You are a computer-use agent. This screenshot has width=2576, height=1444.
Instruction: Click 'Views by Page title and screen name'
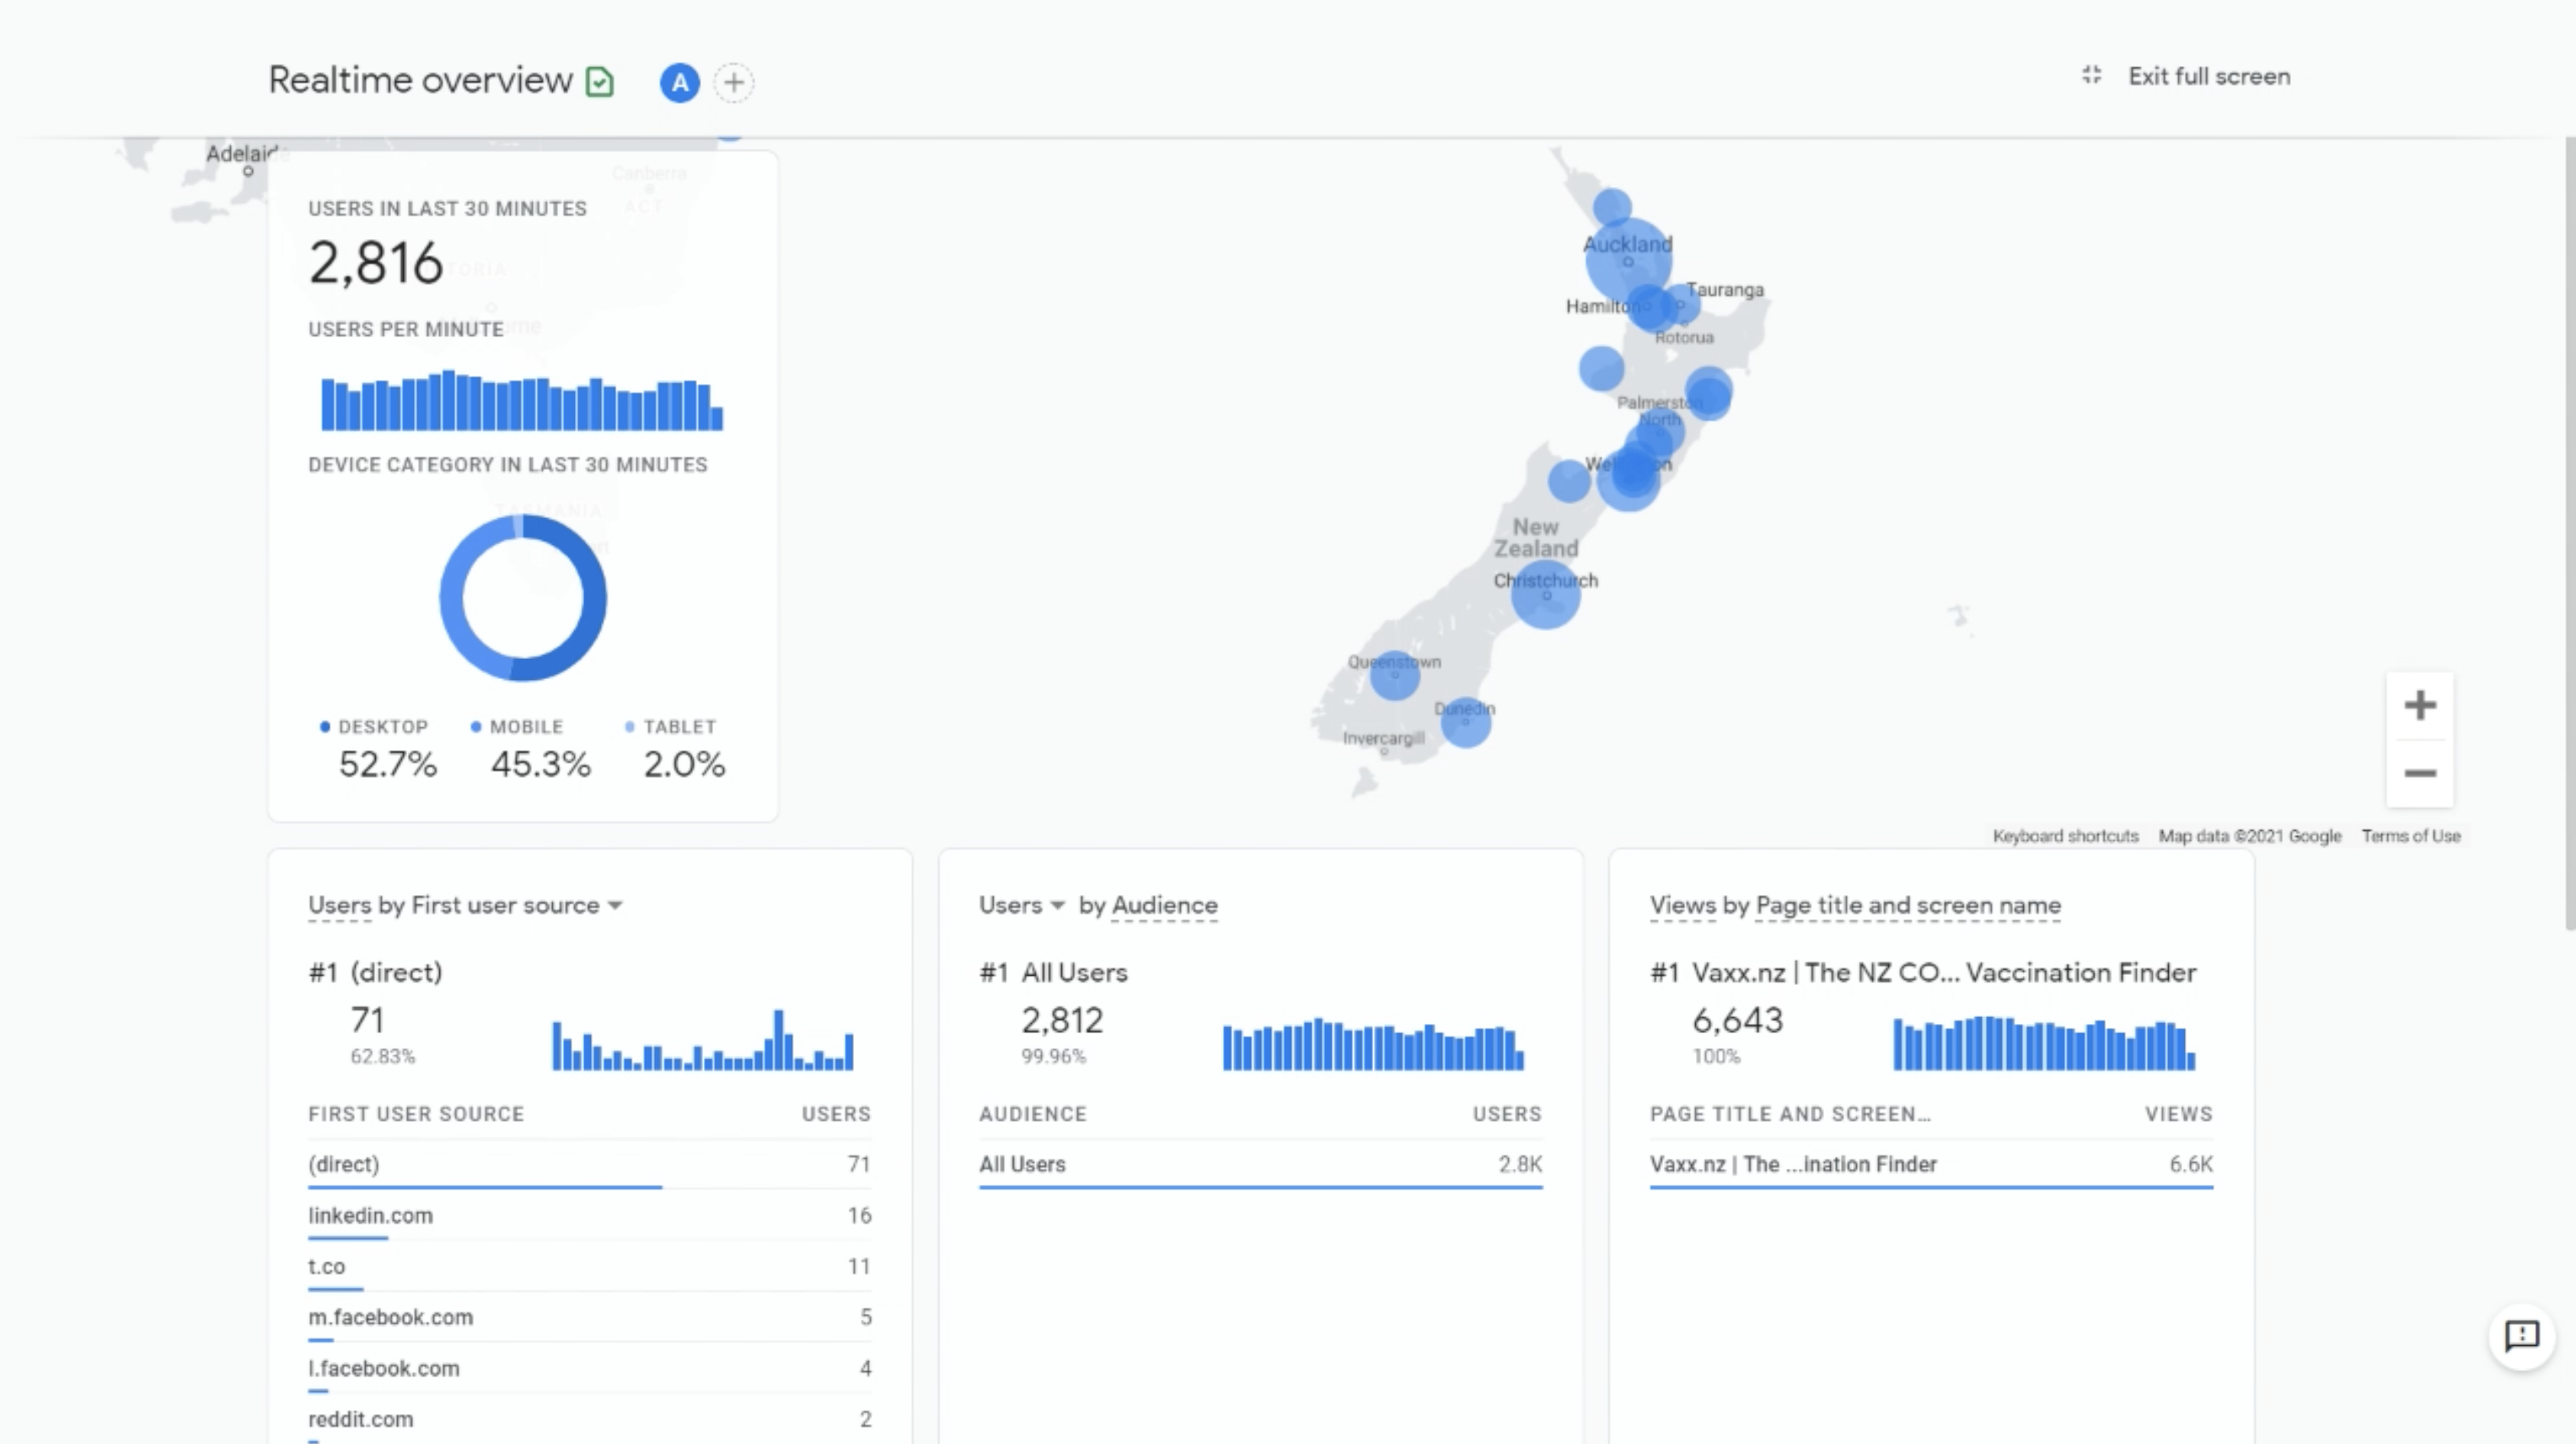click(x=1855, y=906)
